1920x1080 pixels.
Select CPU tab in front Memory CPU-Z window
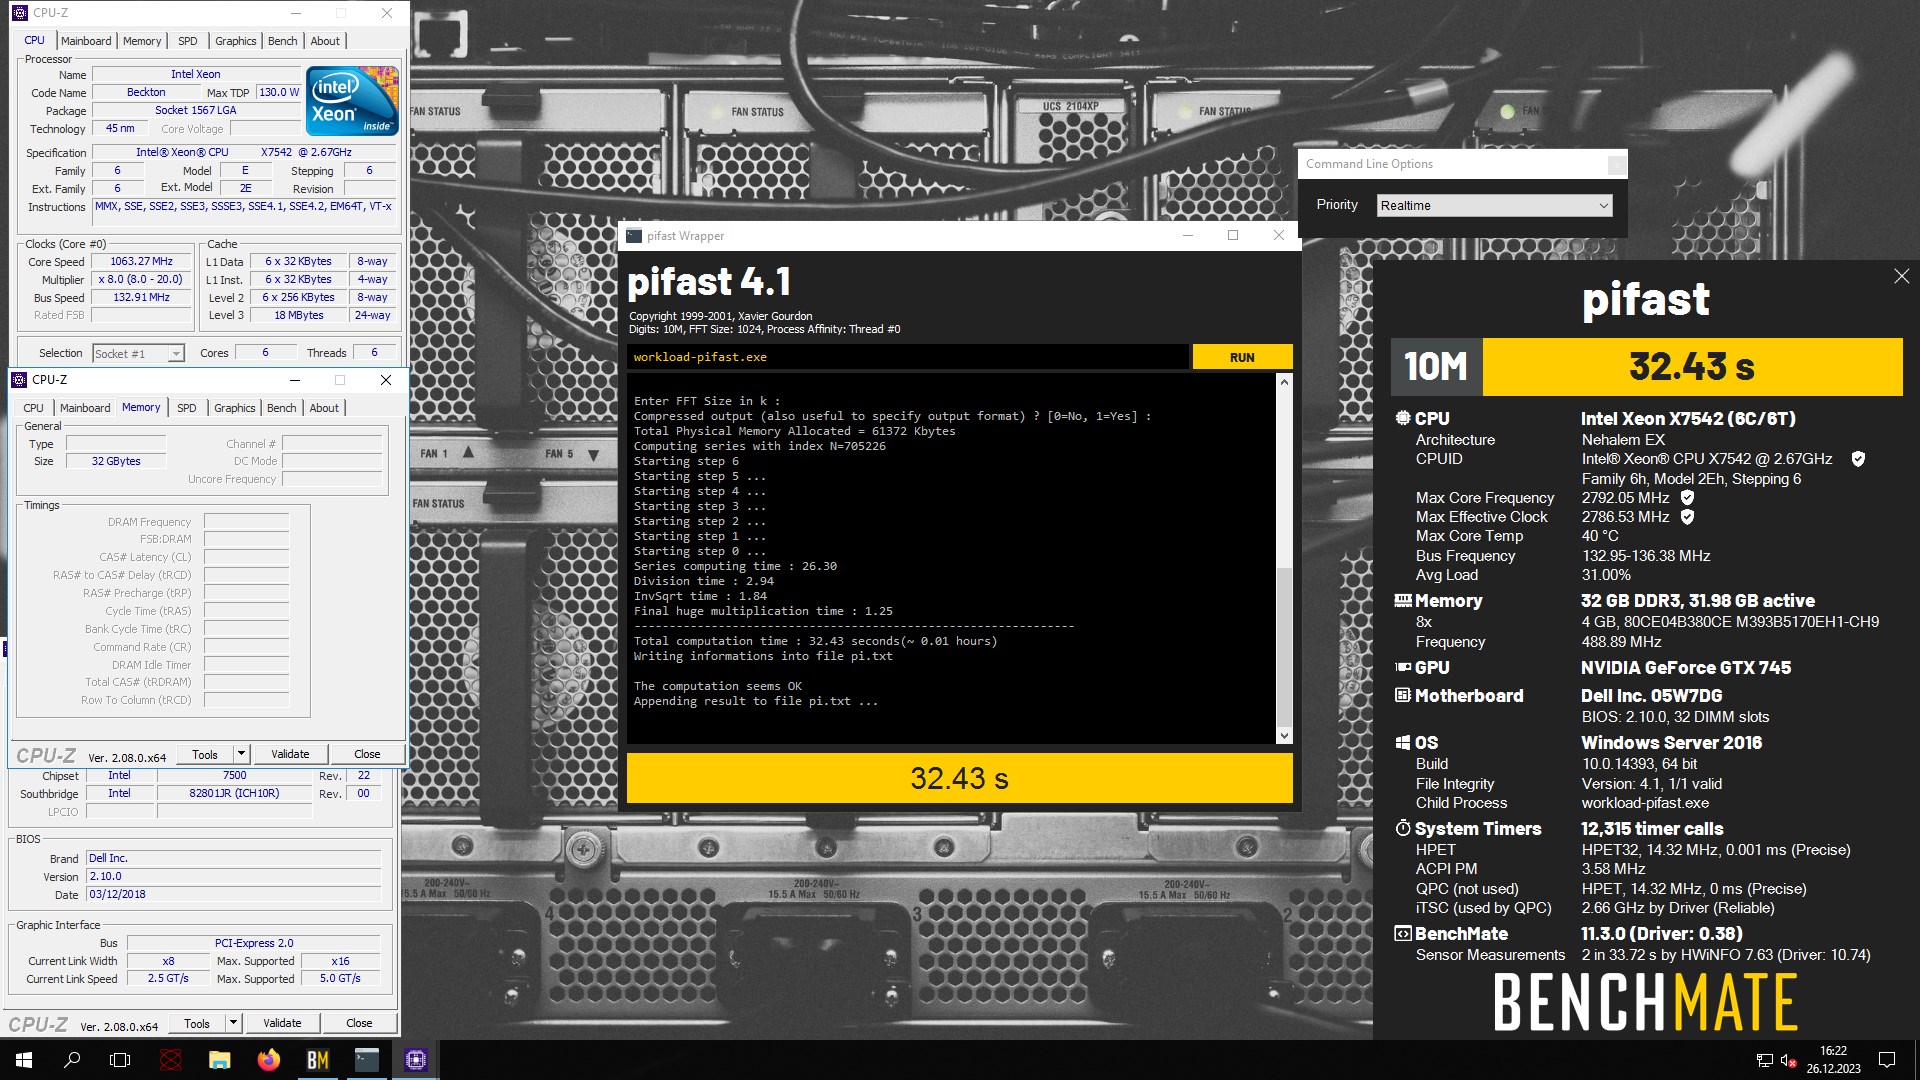coord(33,408)
